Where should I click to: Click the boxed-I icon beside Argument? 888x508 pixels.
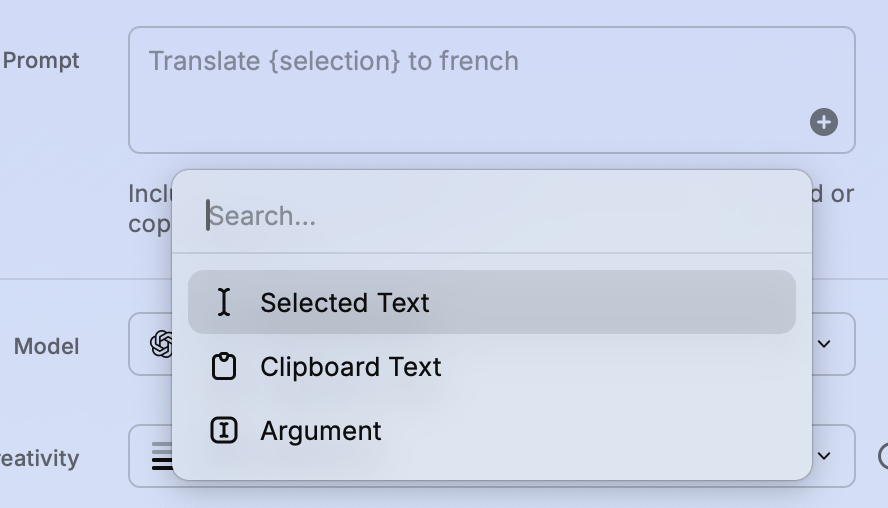224,431
